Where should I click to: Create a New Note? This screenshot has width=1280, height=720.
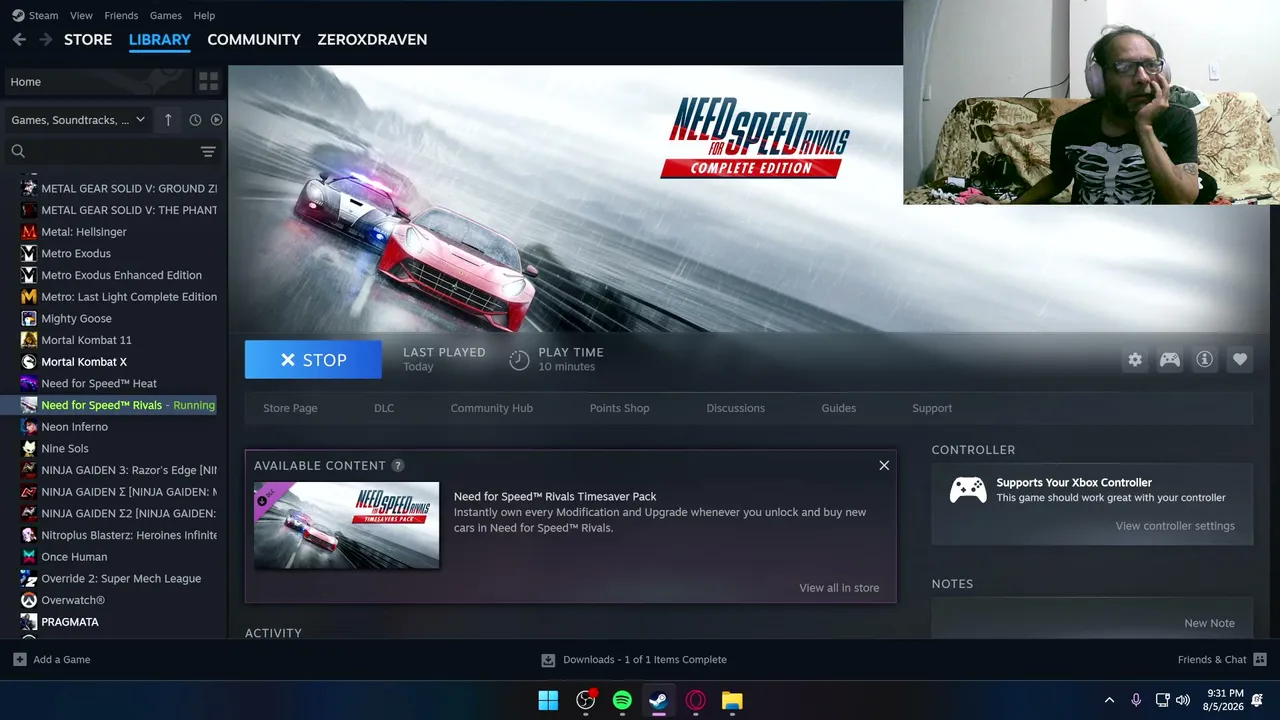pyautogui.click(x=1209, y=623)
